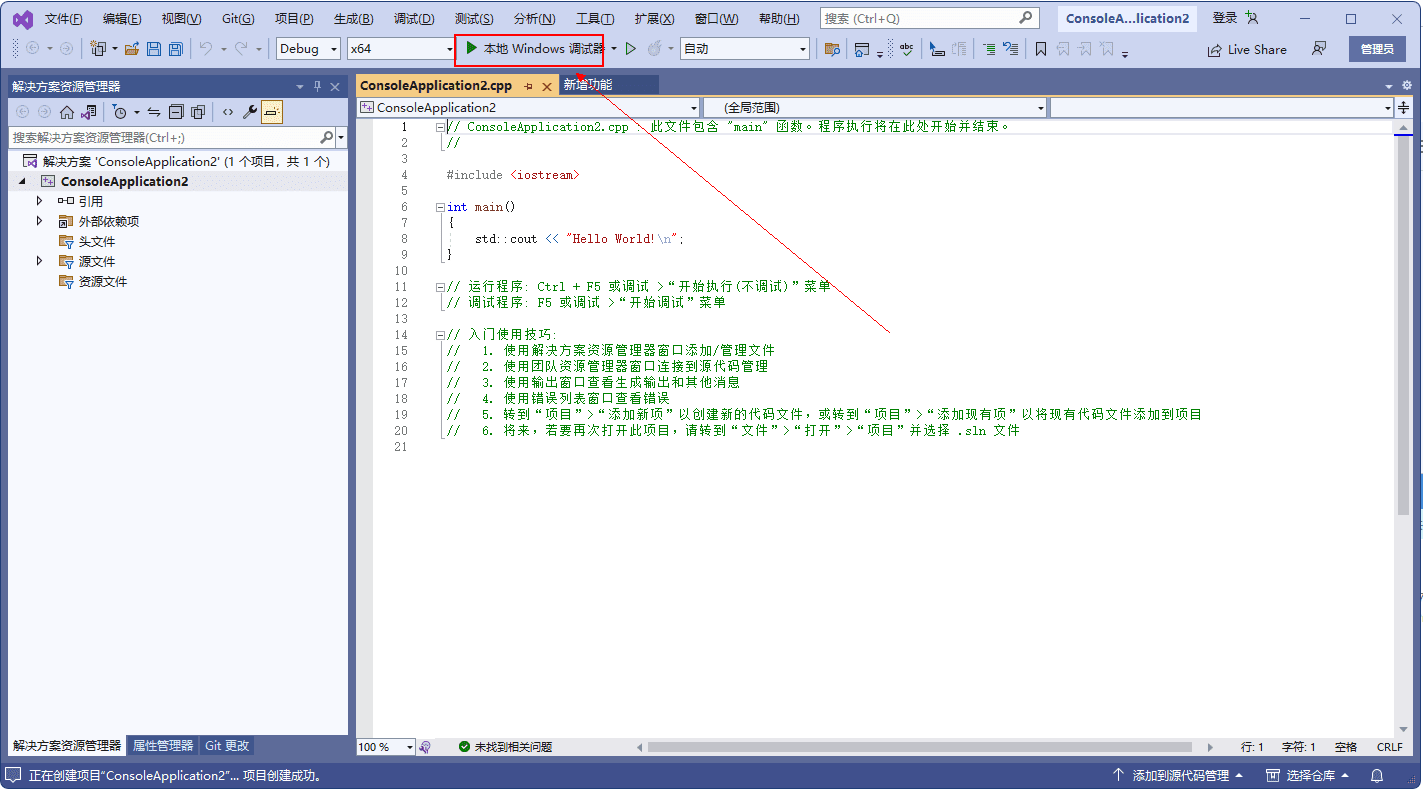This screenshot has width=1423, height=789.
Task: Collapse the line 1 comment block outline
Action: [x=441, y=127]
